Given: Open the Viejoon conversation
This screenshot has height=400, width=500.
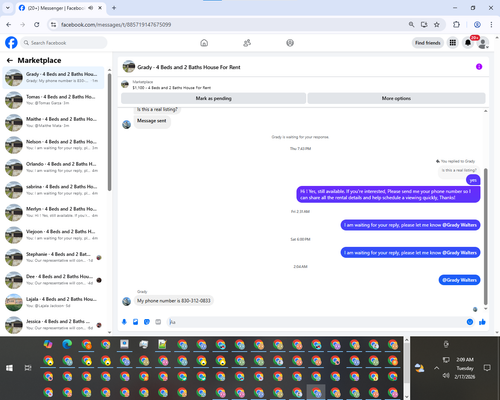Looking at the screenshot, I should coord(53,235).
